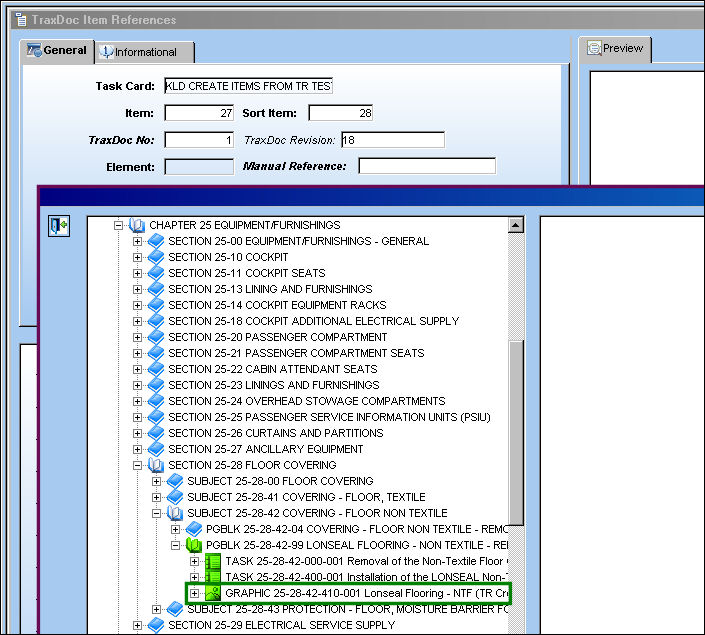
Task: Click the Task Card input field
Action: click(x=249, y=86)
